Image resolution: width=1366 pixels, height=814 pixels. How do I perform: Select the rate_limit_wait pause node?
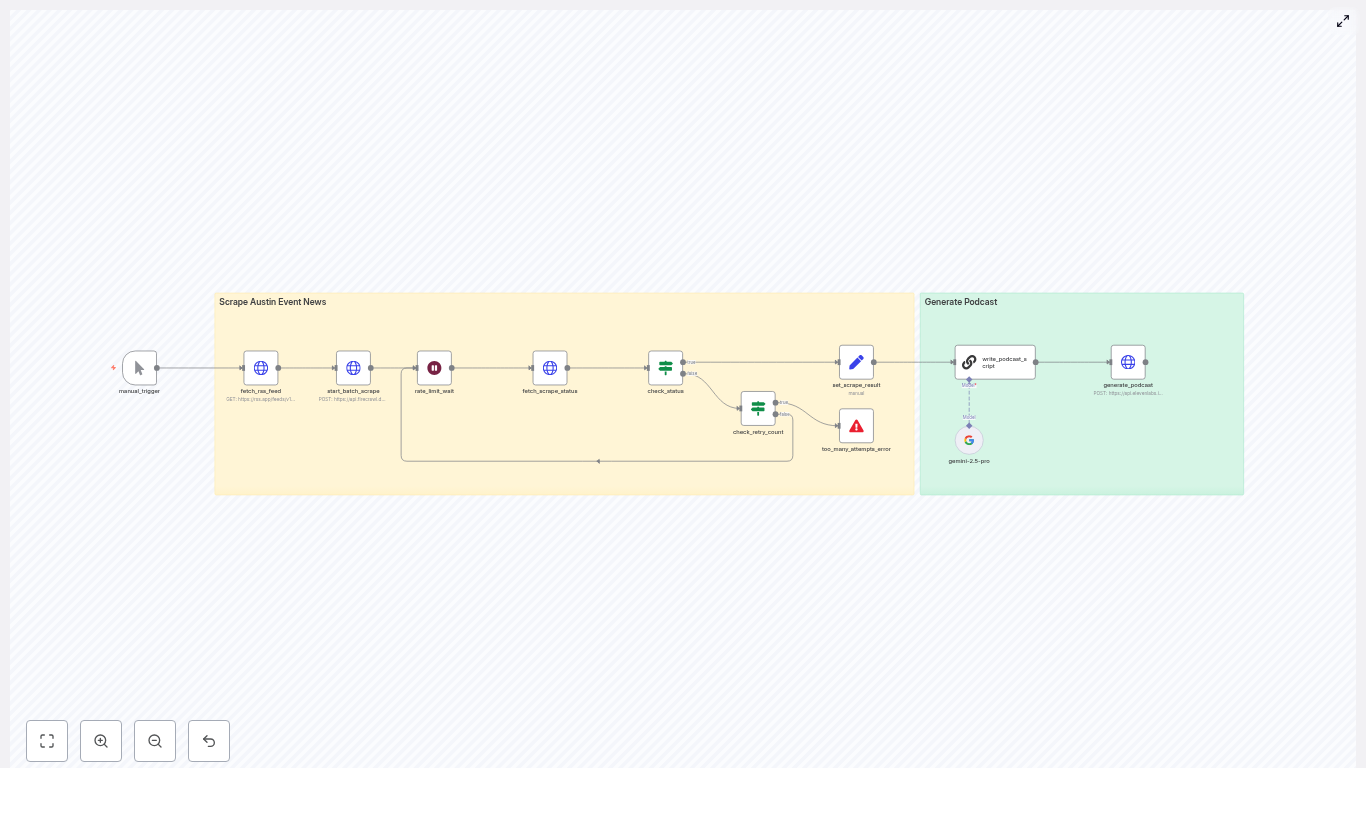(434, 368)
